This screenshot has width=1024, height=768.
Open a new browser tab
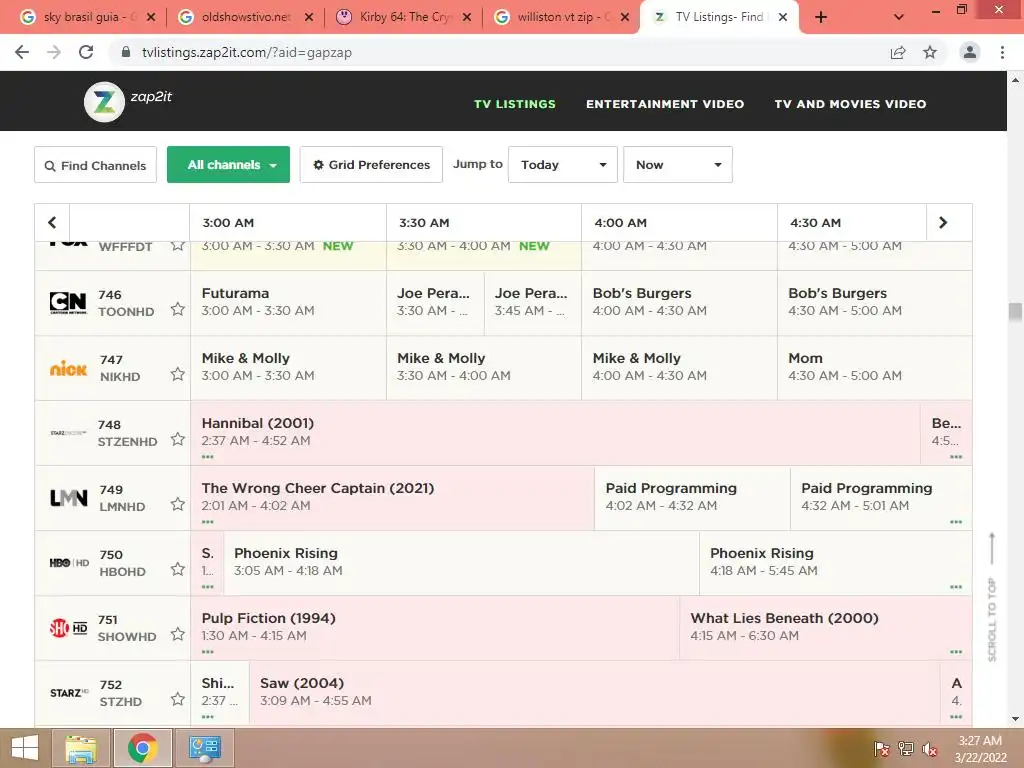(x=821, y=17)
